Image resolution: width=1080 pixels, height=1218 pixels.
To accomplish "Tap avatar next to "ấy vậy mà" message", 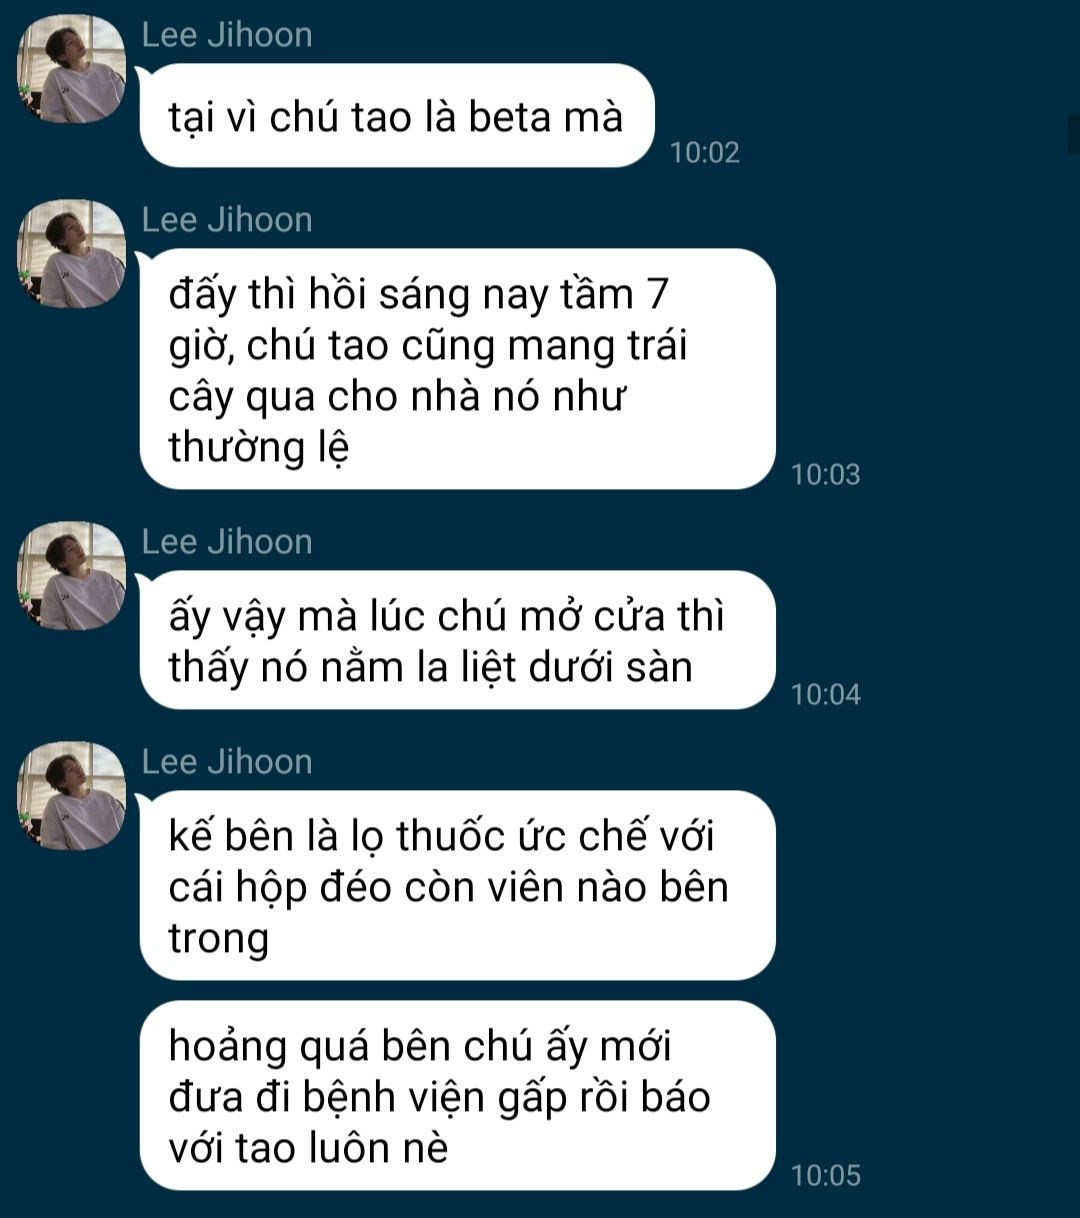I will pyautogui.click(x=72, y=576).
